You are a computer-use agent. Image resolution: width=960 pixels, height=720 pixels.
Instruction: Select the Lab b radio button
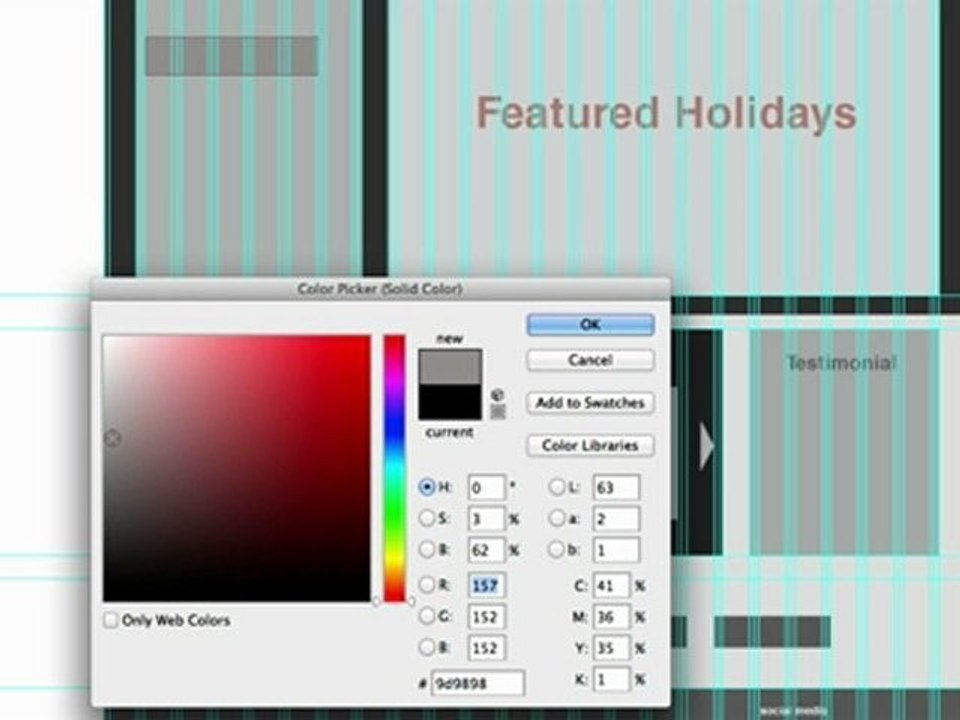556,550
